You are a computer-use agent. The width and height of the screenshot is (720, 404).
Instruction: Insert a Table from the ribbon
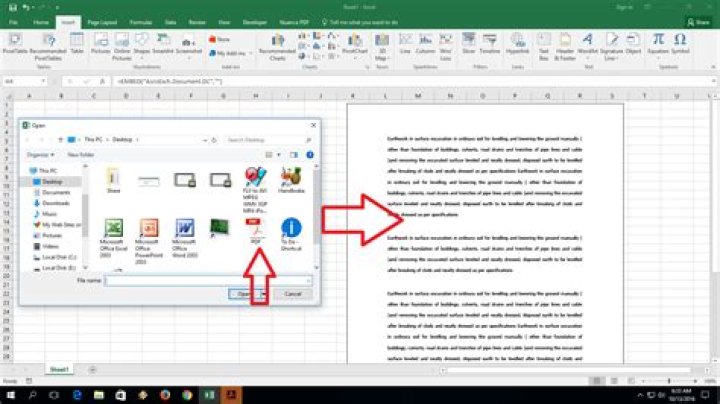coord(77,44)
